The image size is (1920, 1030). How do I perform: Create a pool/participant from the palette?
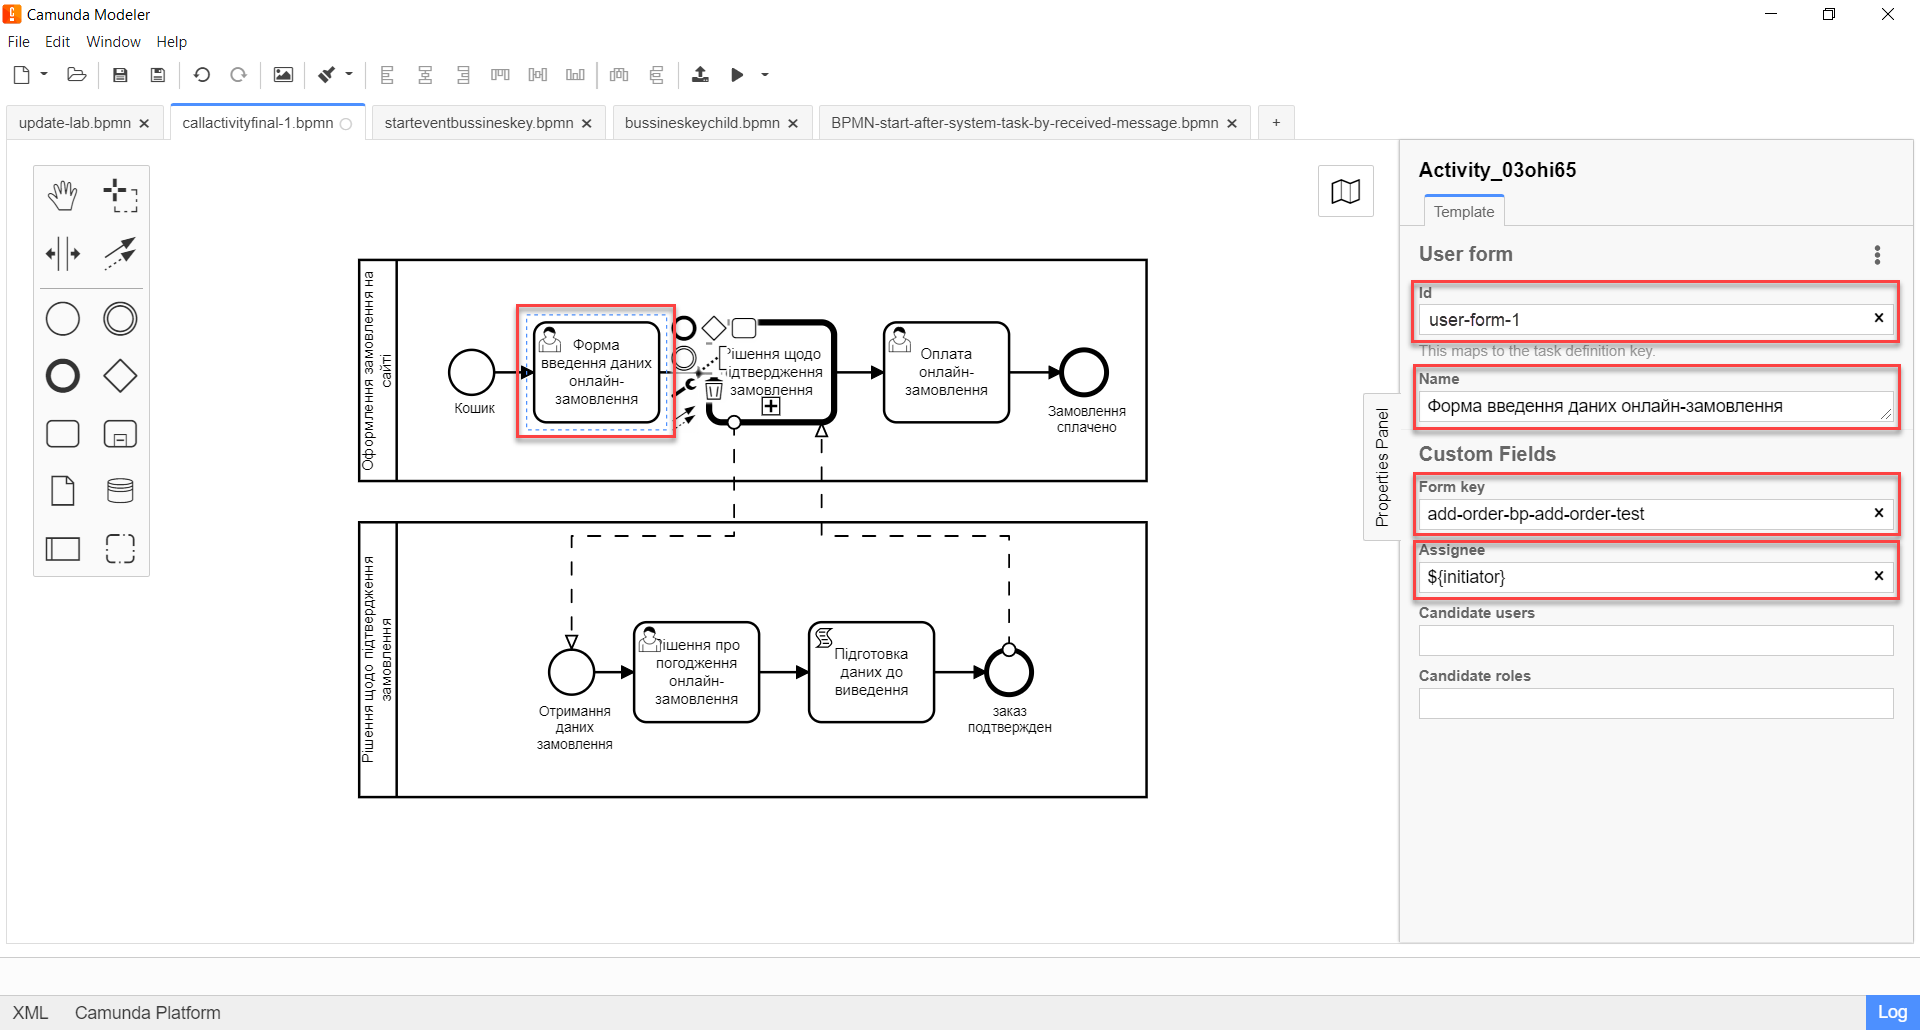coord(63,548)
